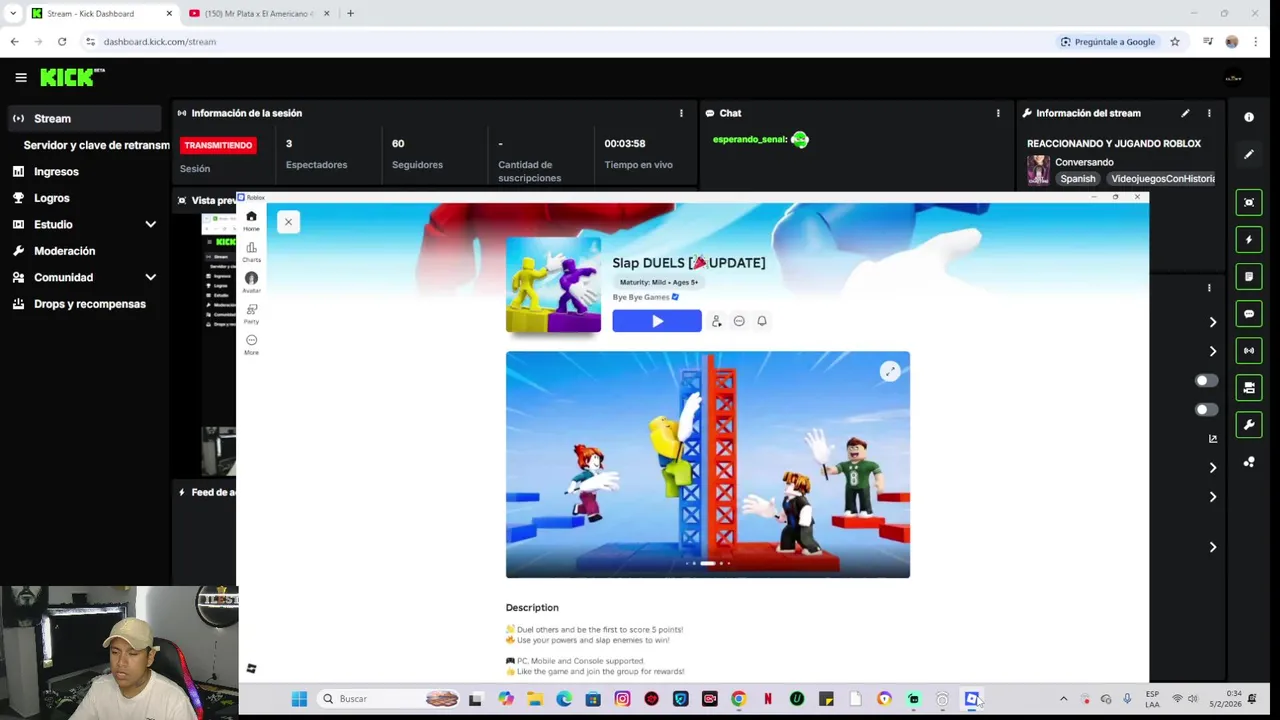Open Avatar in the Roblox sidebar
Viewport: 1280px width, 720px height.
click(x=251, y=283)
